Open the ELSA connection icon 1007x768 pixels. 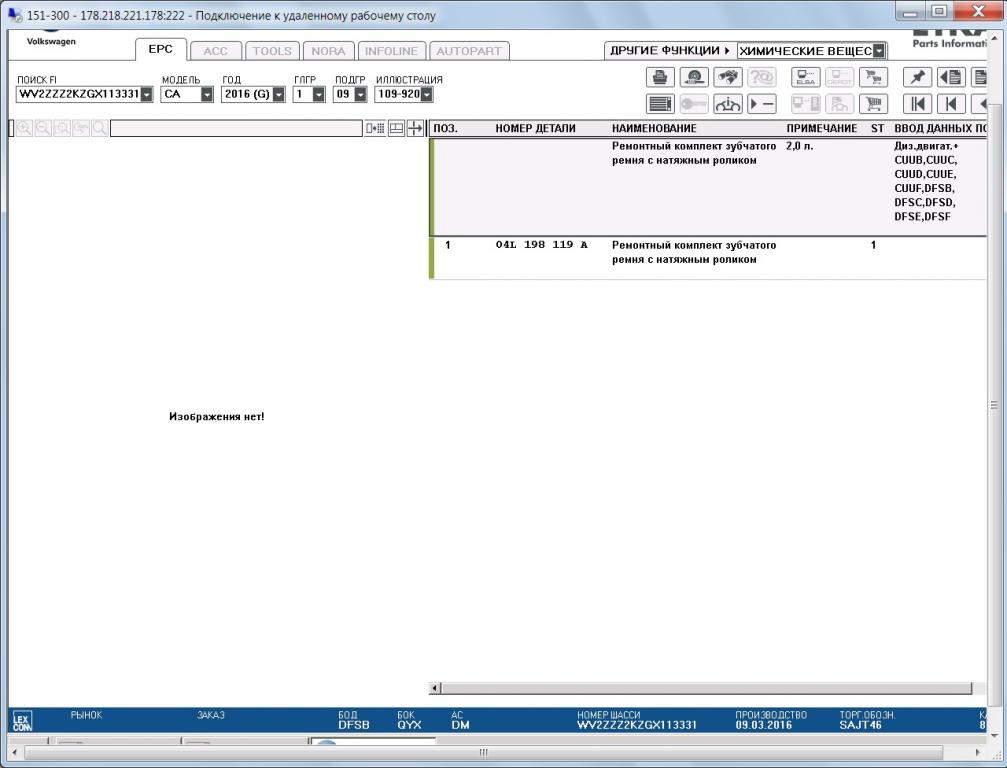(805, 77)
